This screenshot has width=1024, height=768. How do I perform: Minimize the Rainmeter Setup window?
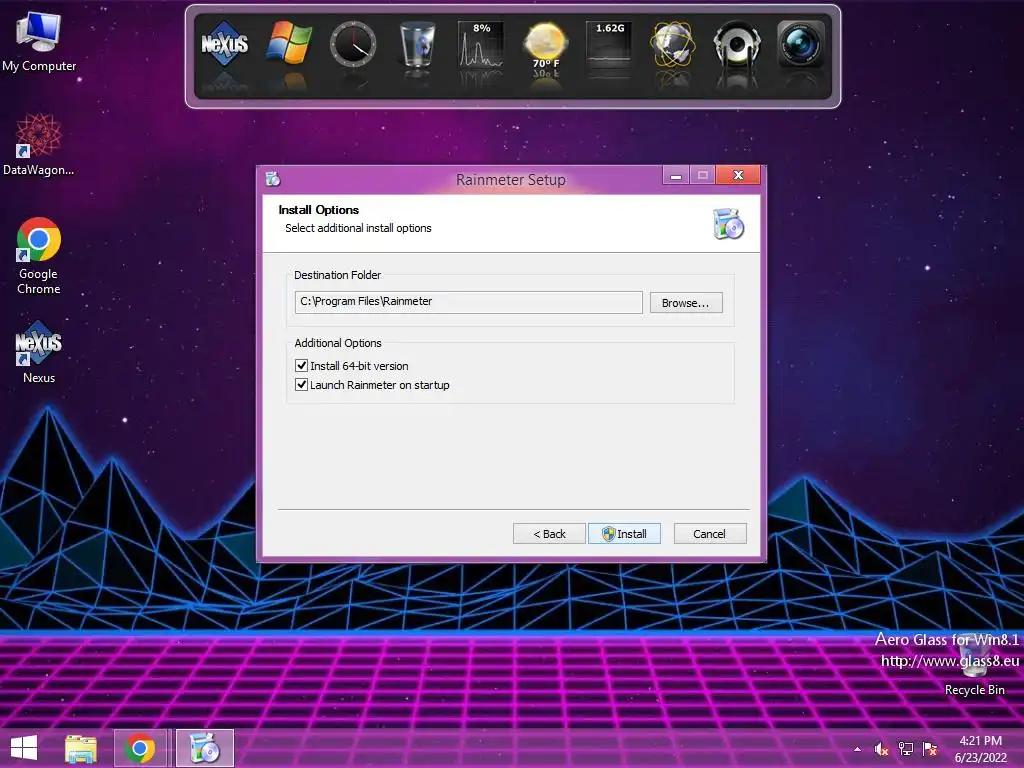676,176
